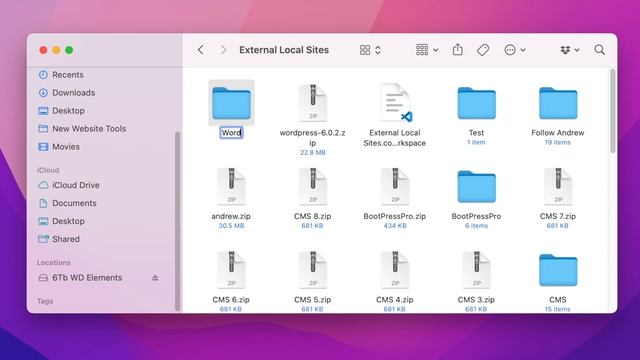The width and height of the screenshot is (640, 360).
Task: Eject the 6Tb WD Elements drive
Action: pyautogui.click(x=155, y=278)
